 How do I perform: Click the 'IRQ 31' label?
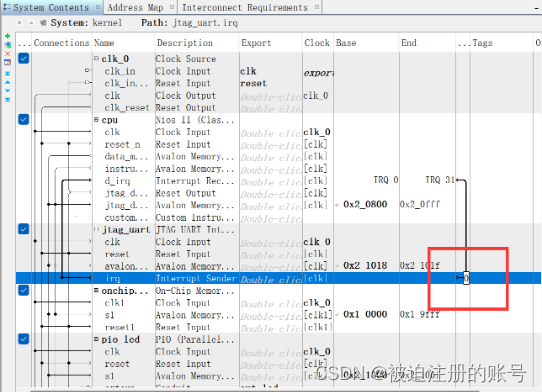click(440, 180)
